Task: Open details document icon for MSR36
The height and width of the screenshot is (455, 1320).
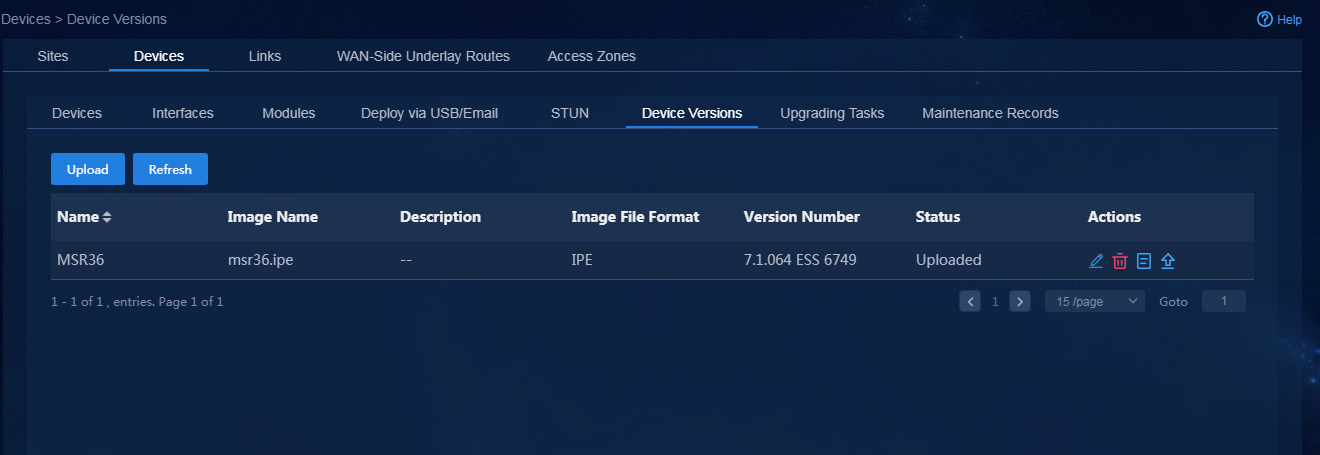Action: coord(1144,261)
